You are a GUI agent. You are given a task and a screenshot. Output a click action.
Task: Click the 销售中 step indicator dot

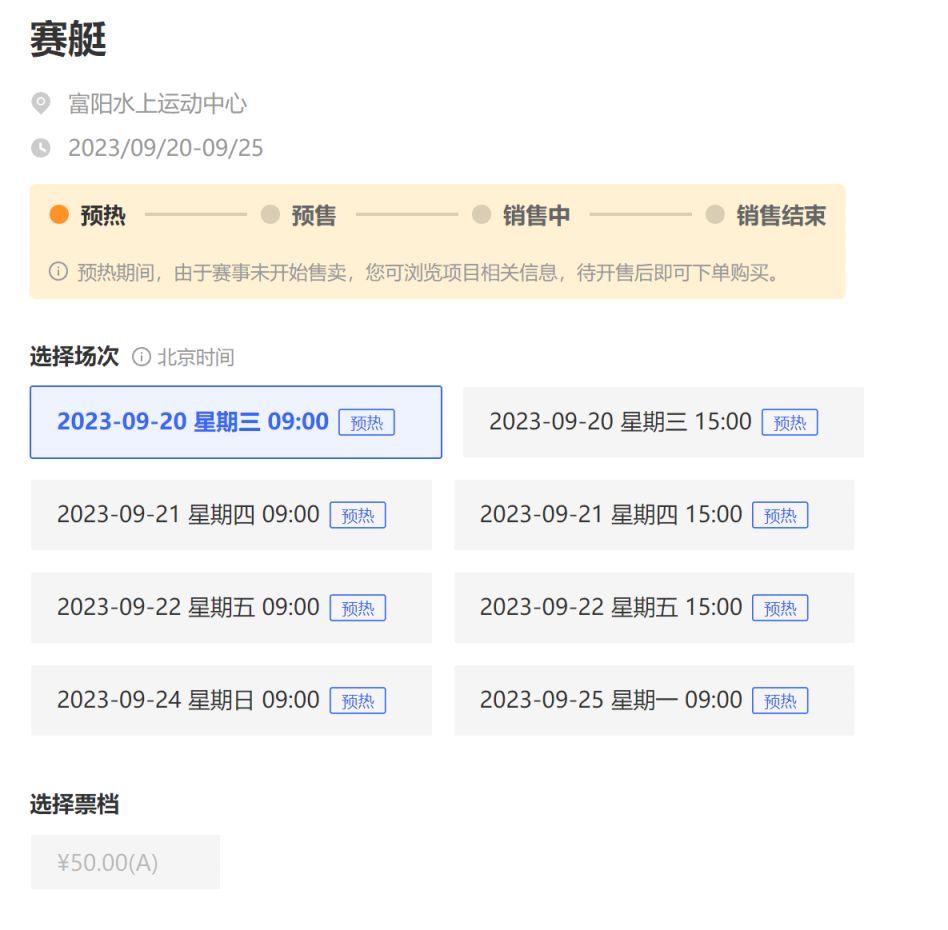[x=481, y=214]
